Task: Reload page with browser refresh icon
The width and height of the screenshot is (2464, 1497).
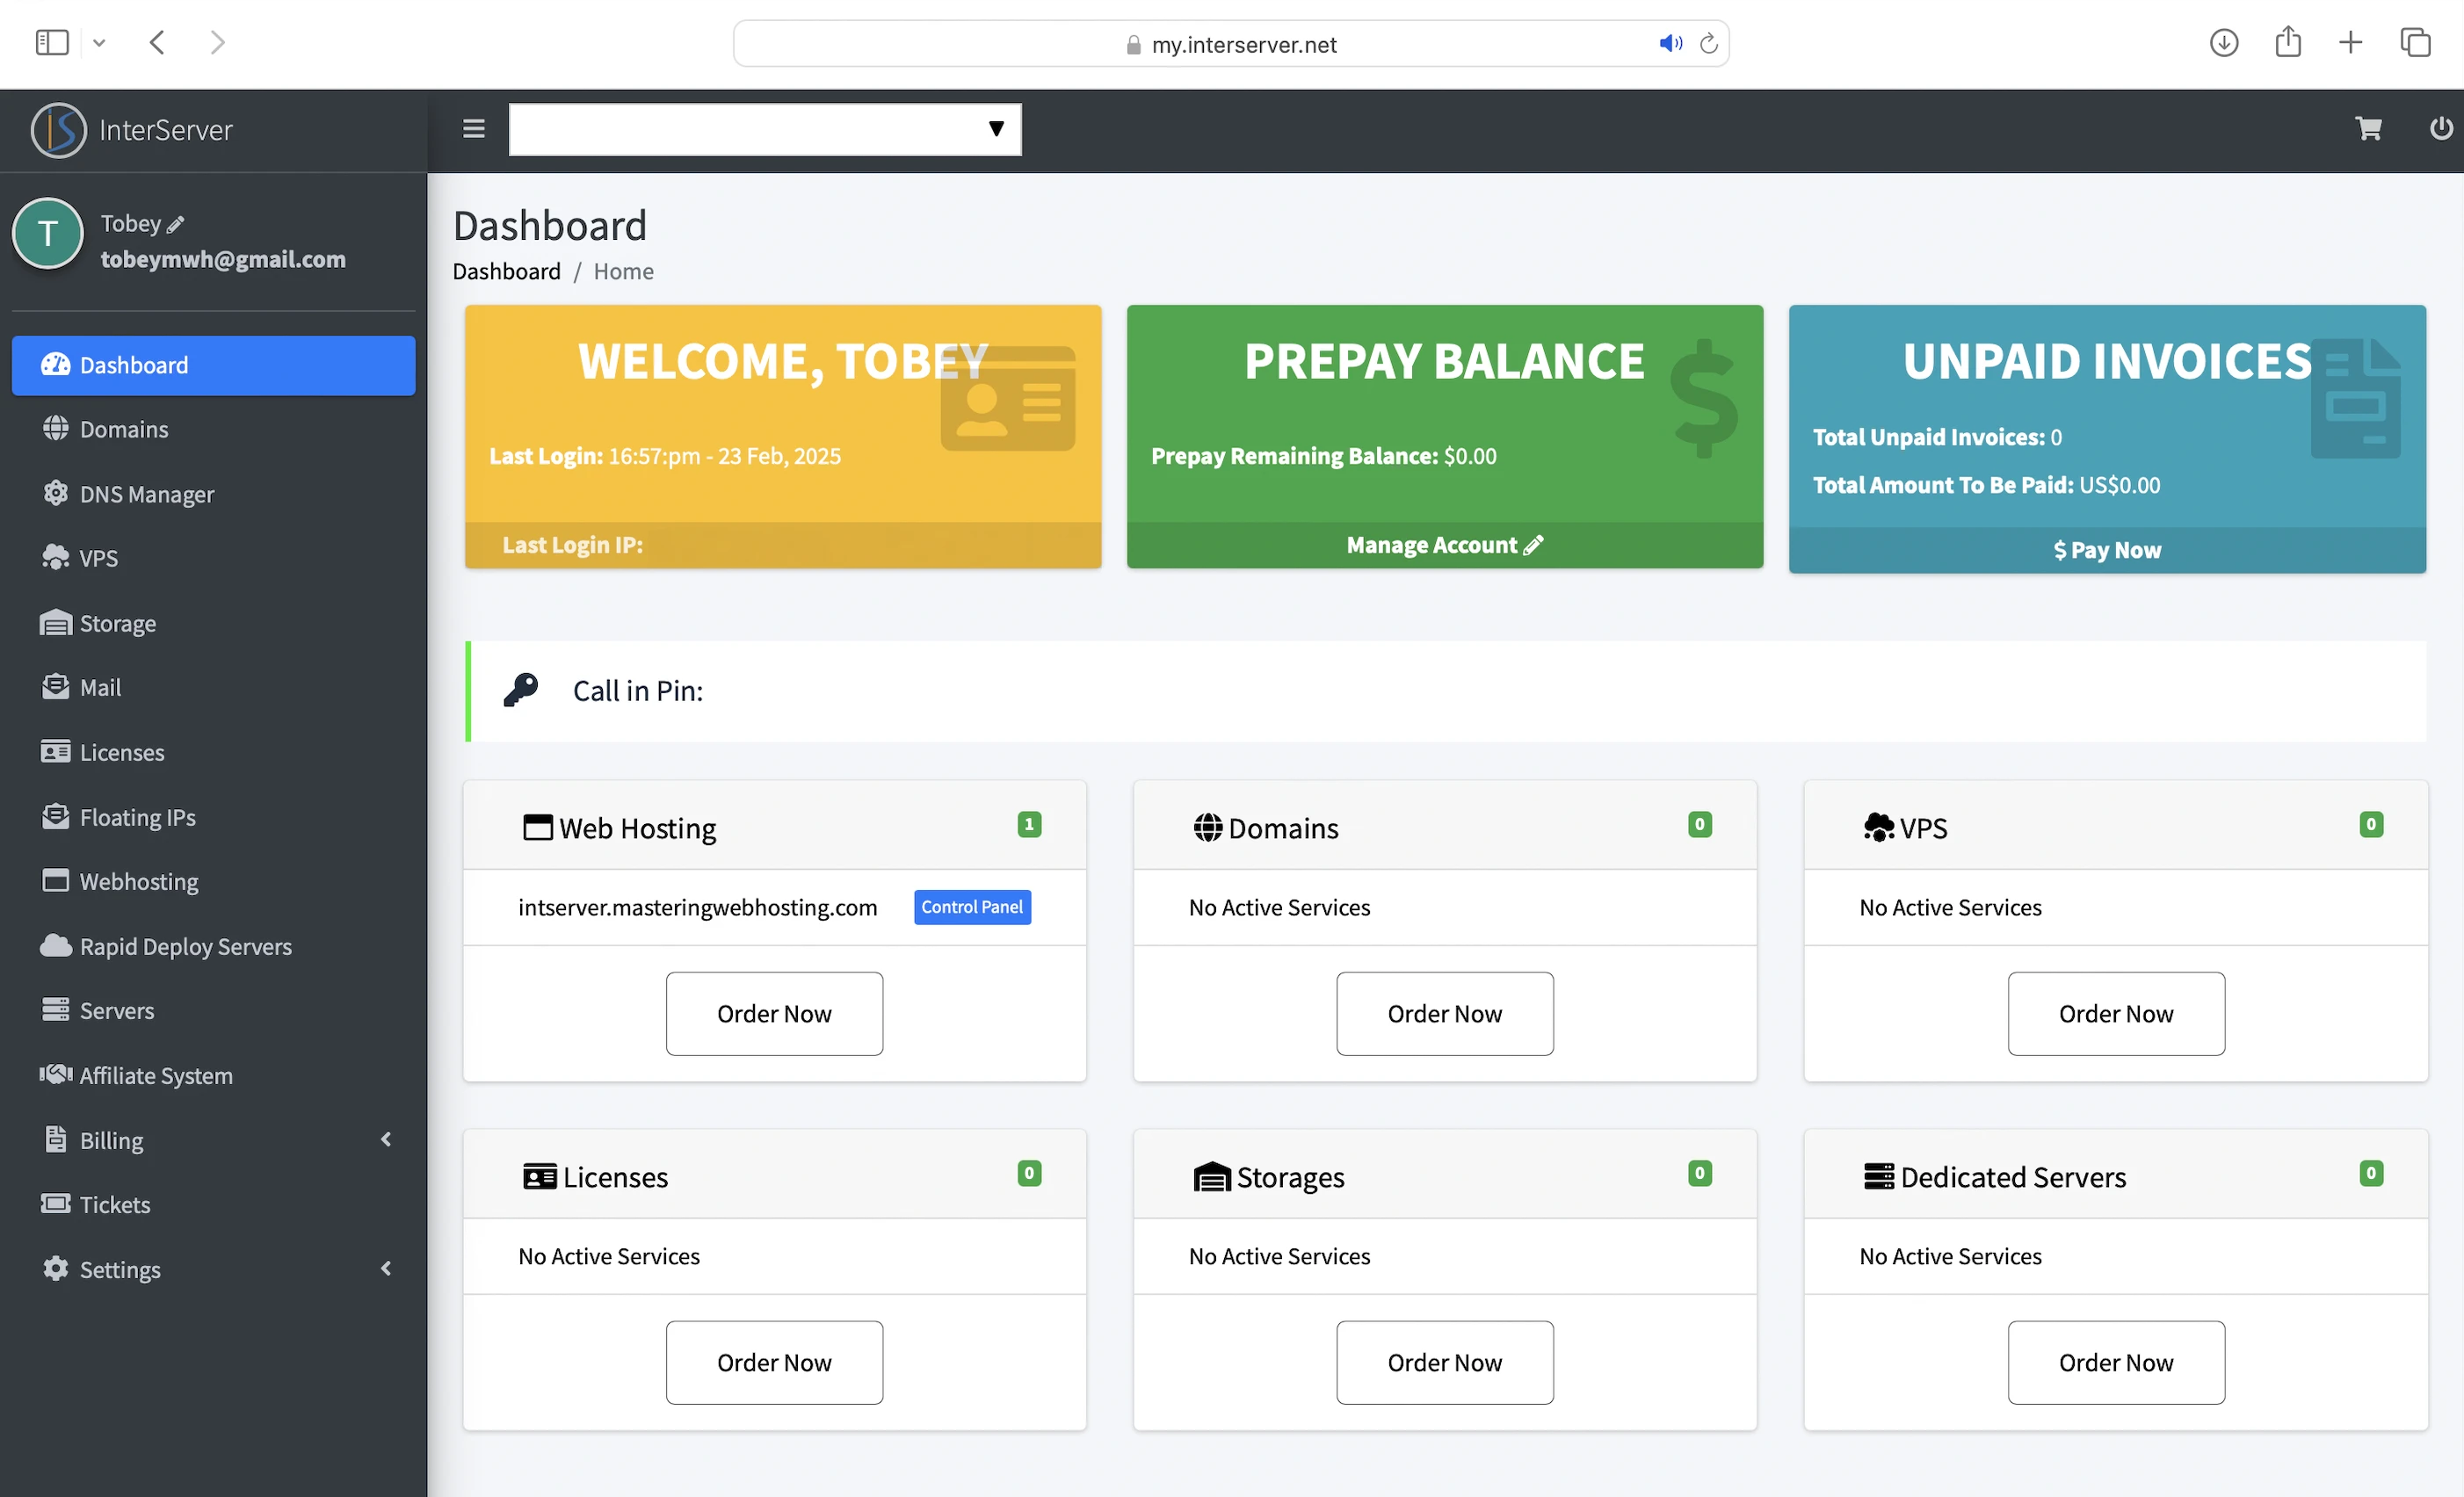Action: [1708, 44]
